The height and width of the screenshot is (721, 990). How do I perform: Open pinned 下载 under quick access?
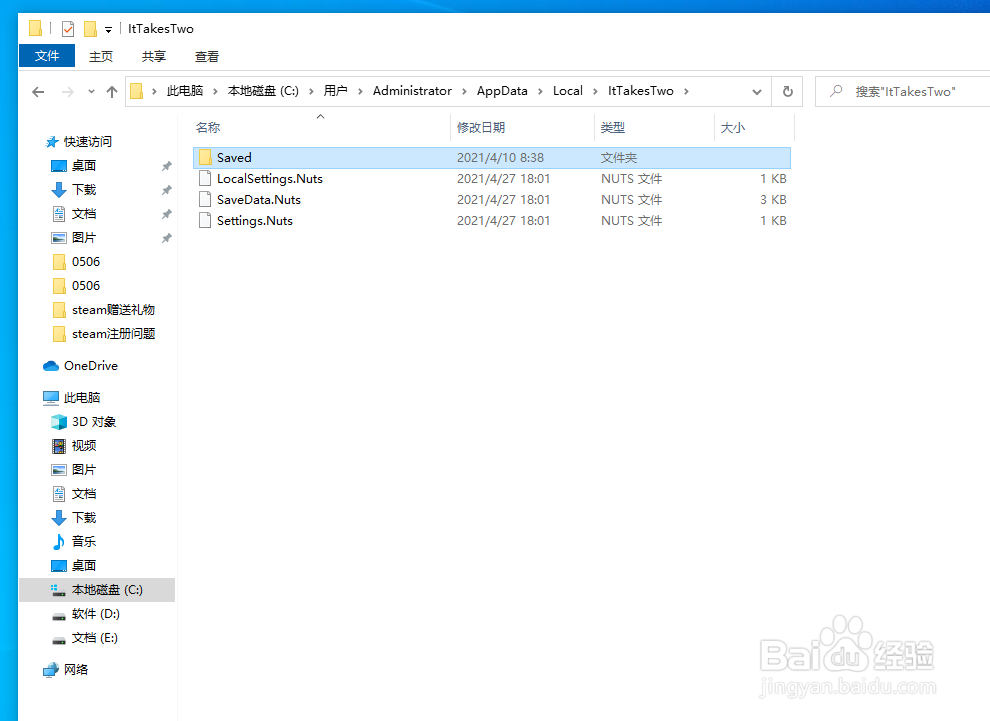click(83, 190)
